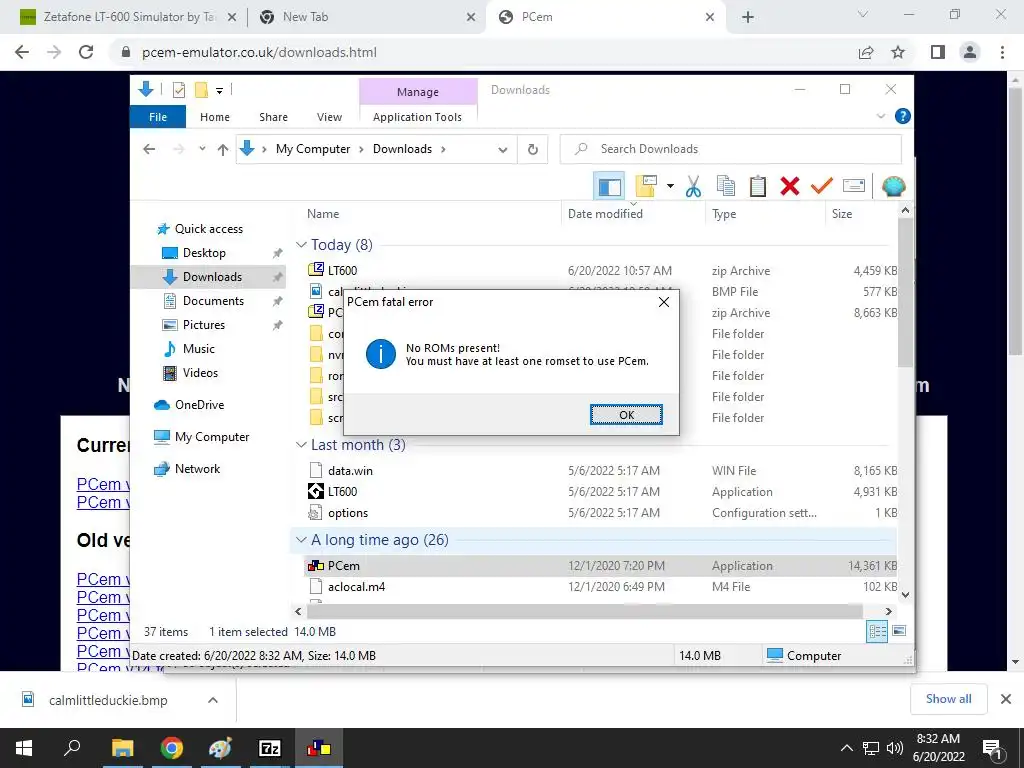The width and height of the screenshot is (1024, 768).
Task: Click Chrome reload page button
Action: pyautogui.click(x=86, y=52)
